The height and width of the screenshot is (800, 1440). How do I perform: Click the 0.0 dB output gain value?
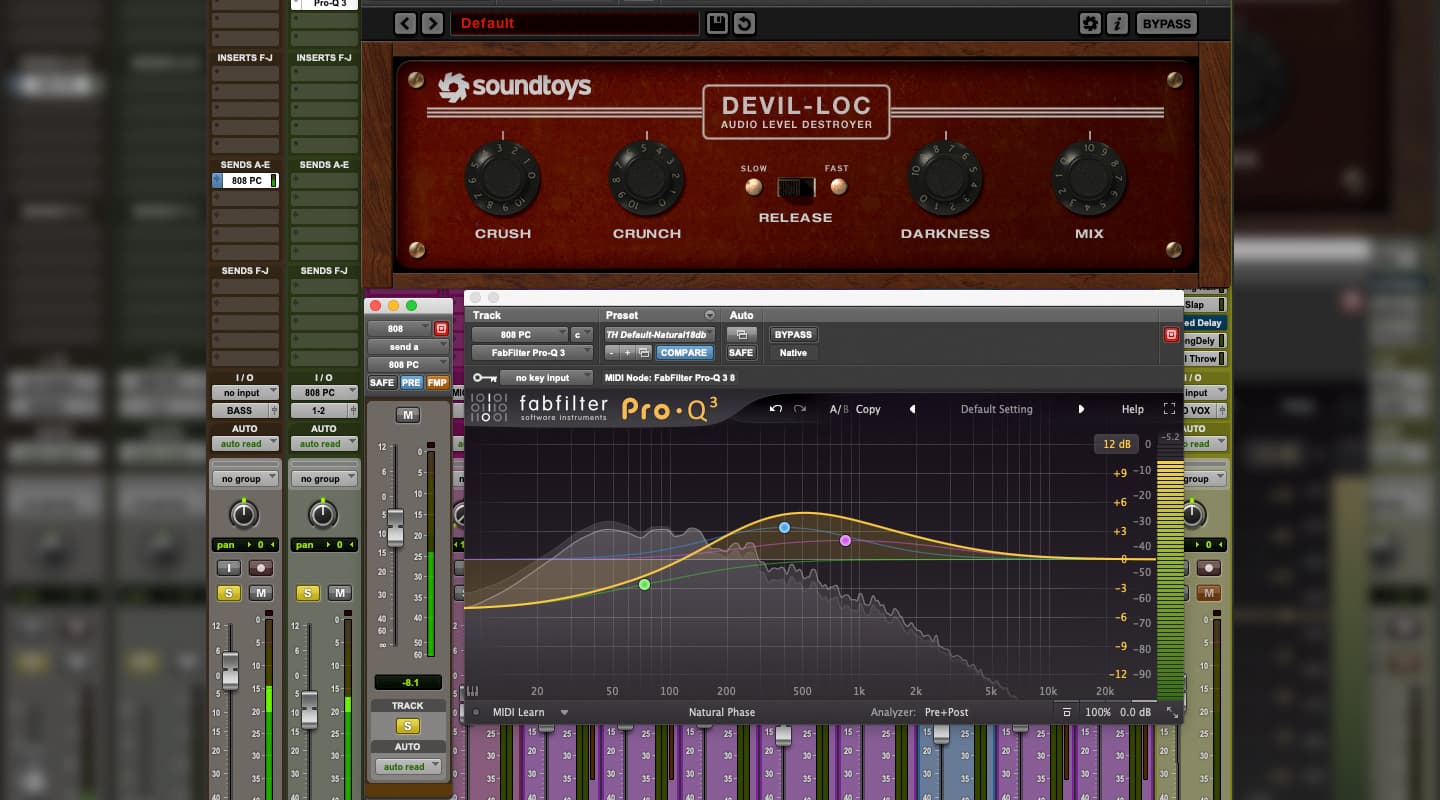(x=1135, y=712)
